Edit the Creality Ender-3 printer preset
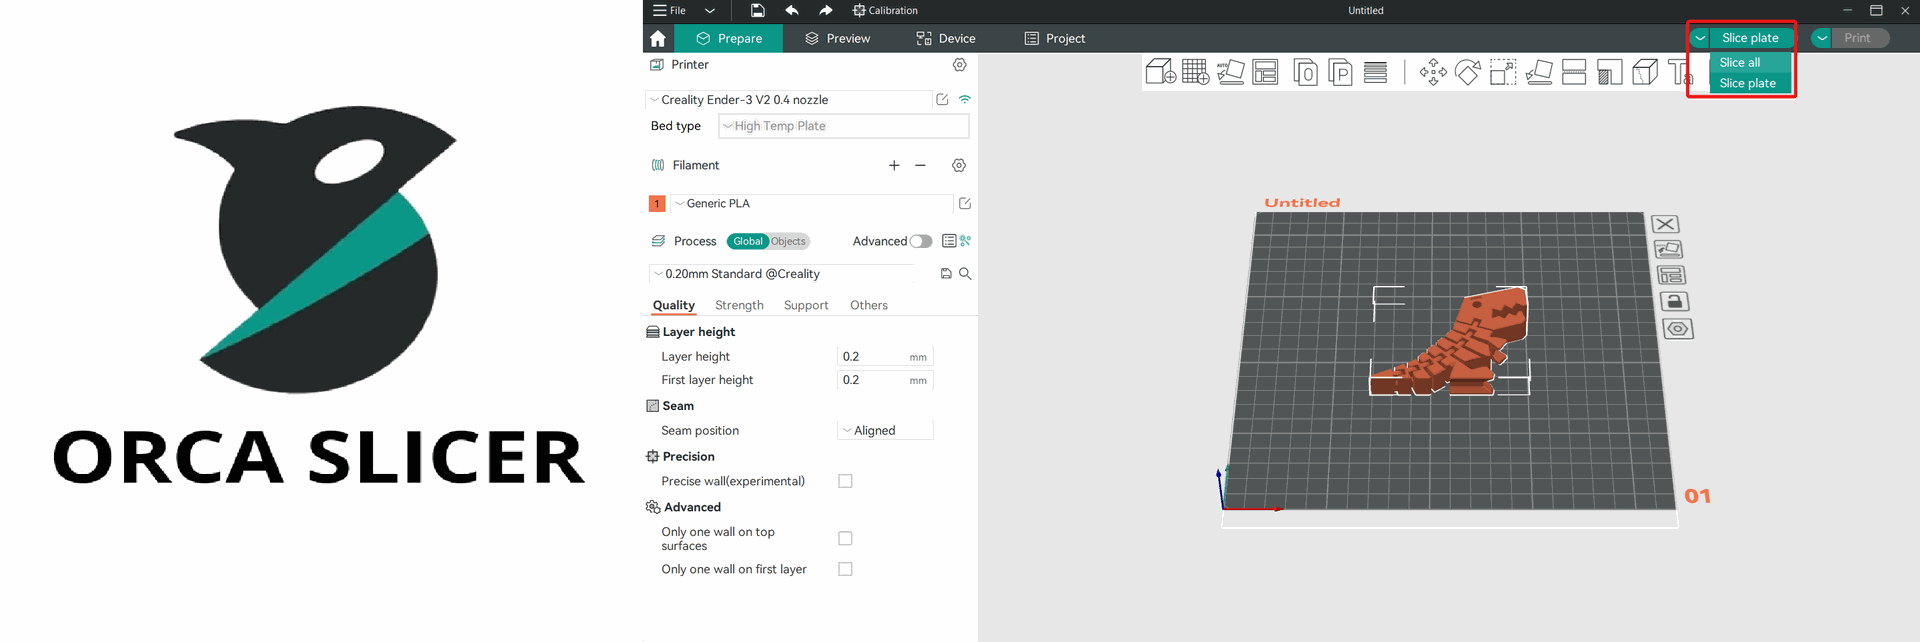 [942, 99]
